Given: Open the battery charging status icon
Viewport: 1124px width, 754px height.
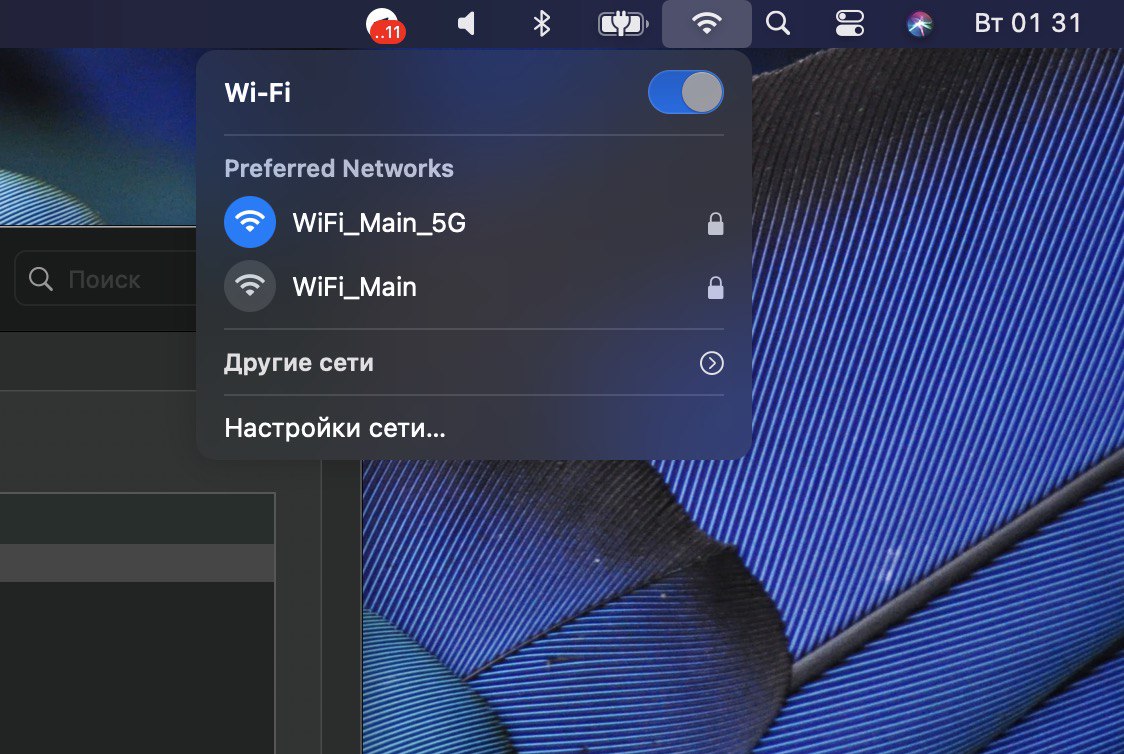Looking at the screenshot, I should 623,24.
